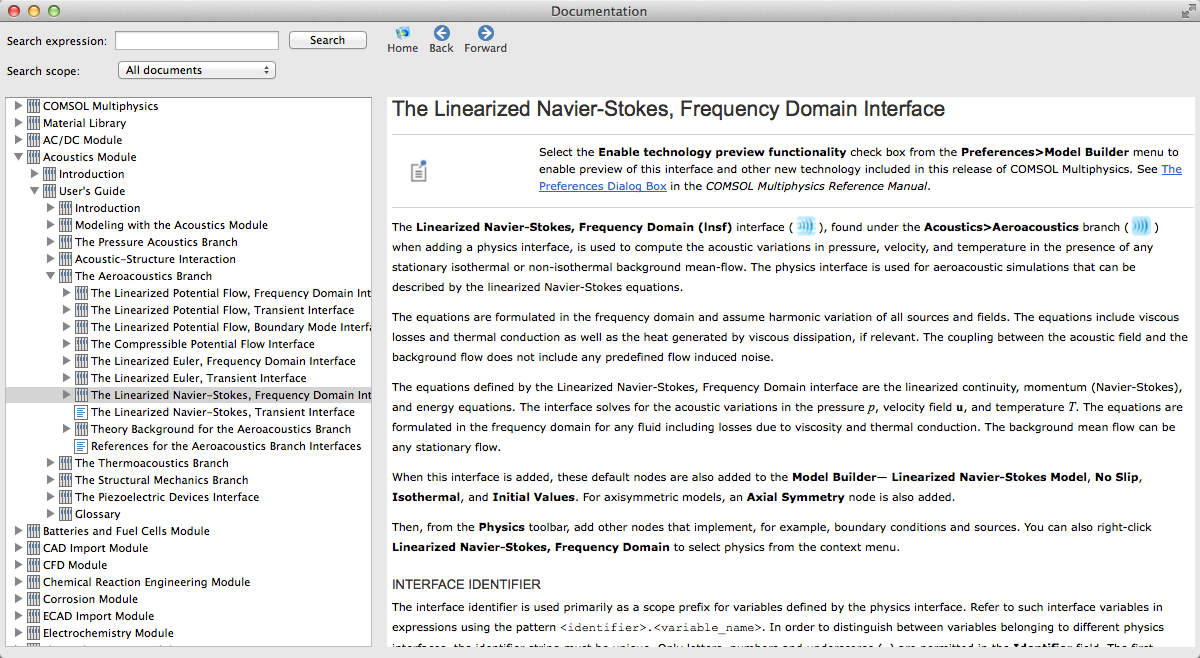Click book icon next to User's Guide
Screen dimensions: 1200x658
click(50, 191)
